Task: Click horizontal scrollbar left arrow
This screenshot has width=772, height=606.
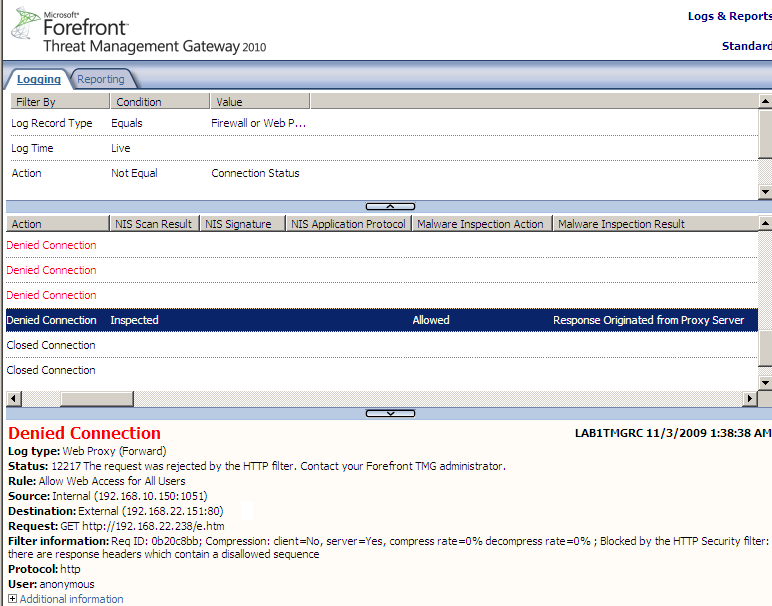Action: (14, 398)
